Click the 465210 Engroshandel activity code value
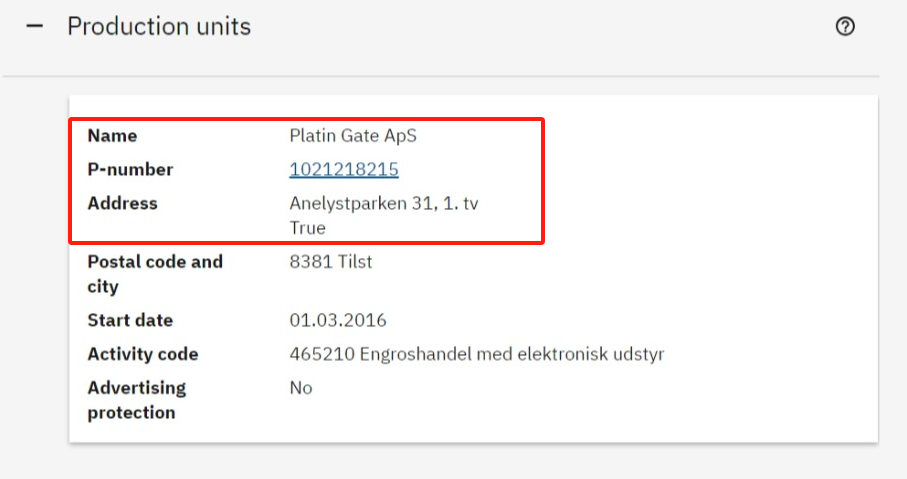Image resolution: width=907 pixels, height=479 pixels. [476, 354]
